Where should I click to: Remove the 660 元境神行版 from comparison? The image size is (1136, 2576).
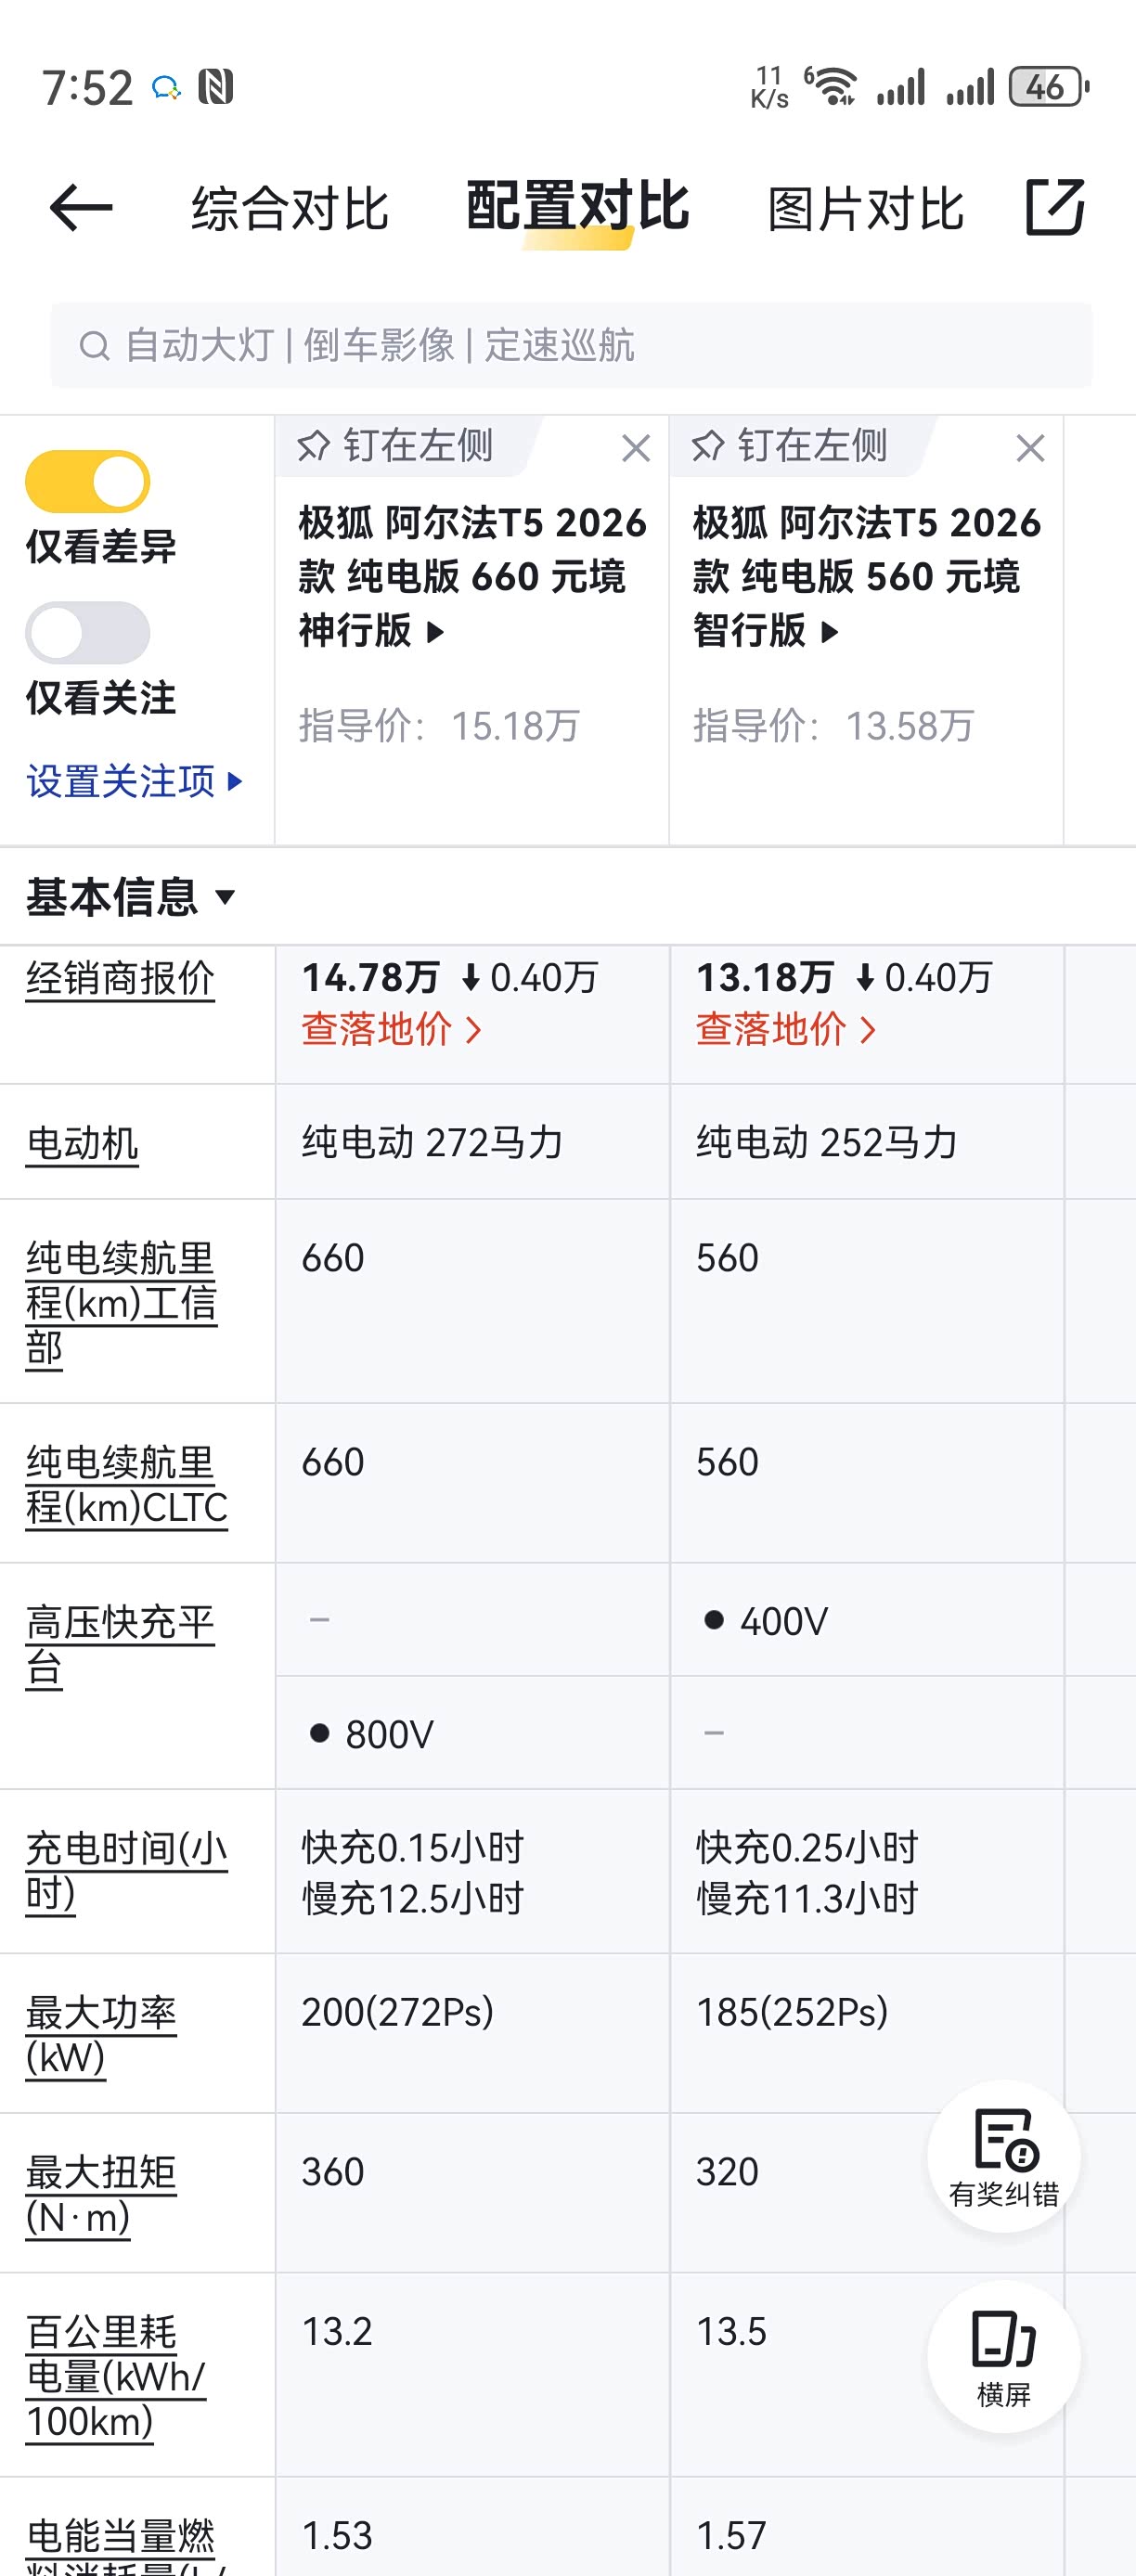pyautogui.click(x=636, y=448)
